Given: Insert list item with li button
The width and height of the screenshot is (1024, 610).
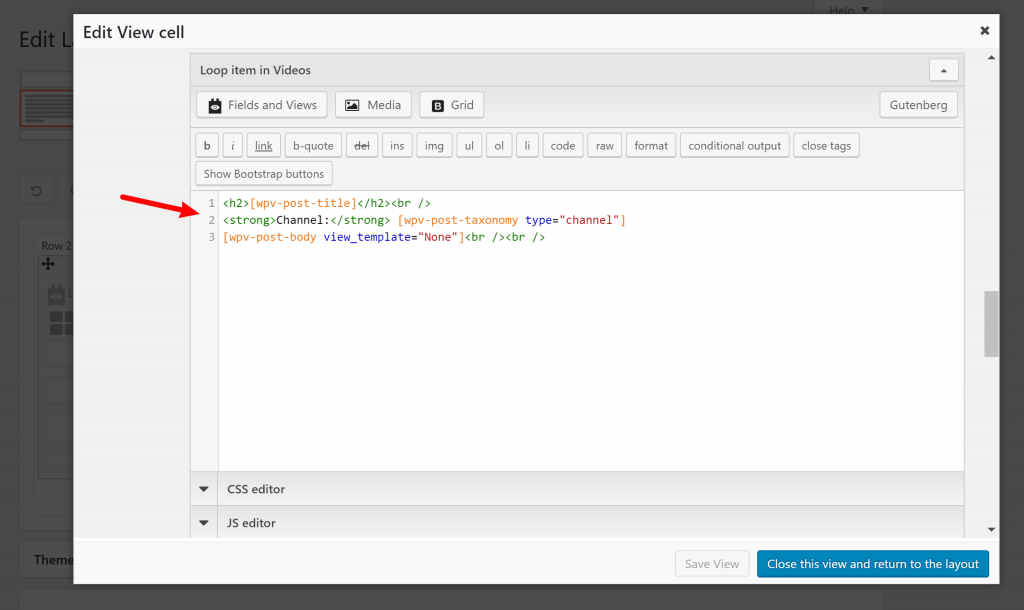Looking at the screenshot, I should tap(527, 145).
